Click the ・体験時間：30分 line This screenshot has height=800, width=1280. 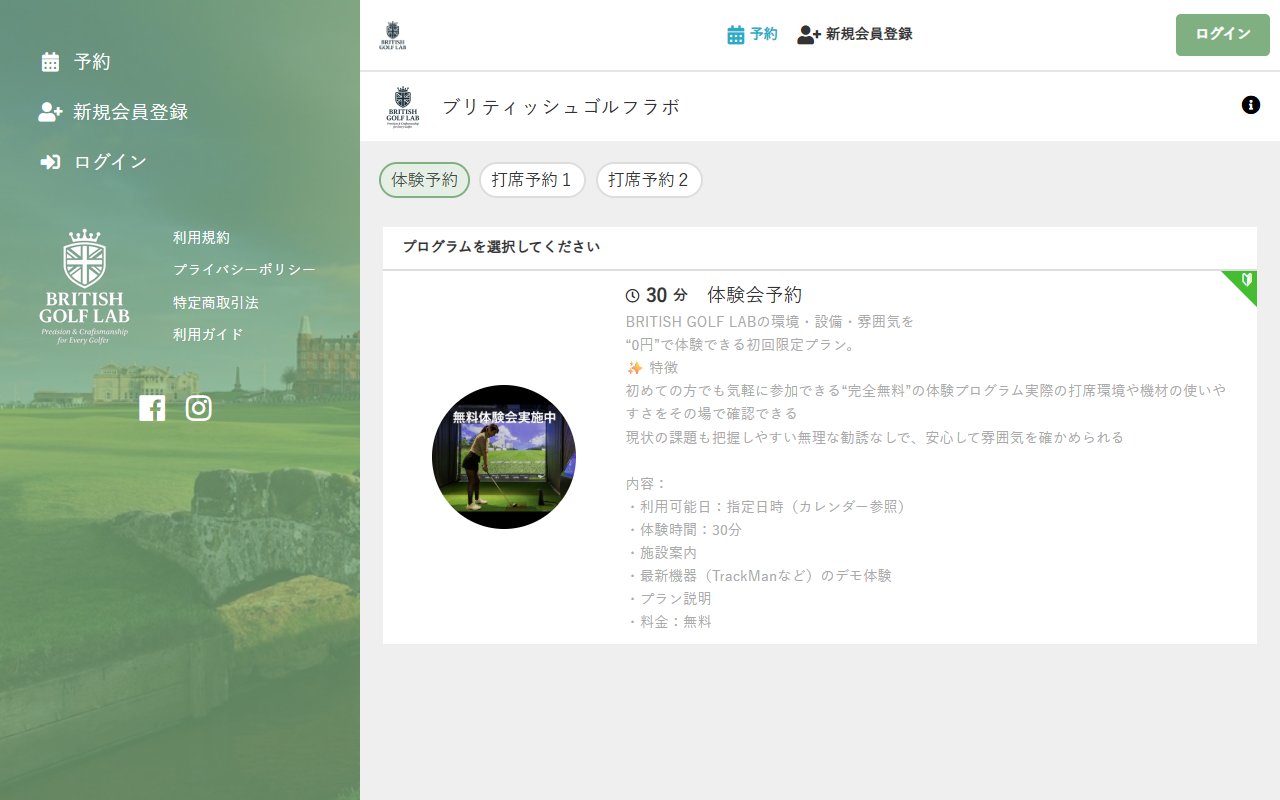tap(684, 530)
